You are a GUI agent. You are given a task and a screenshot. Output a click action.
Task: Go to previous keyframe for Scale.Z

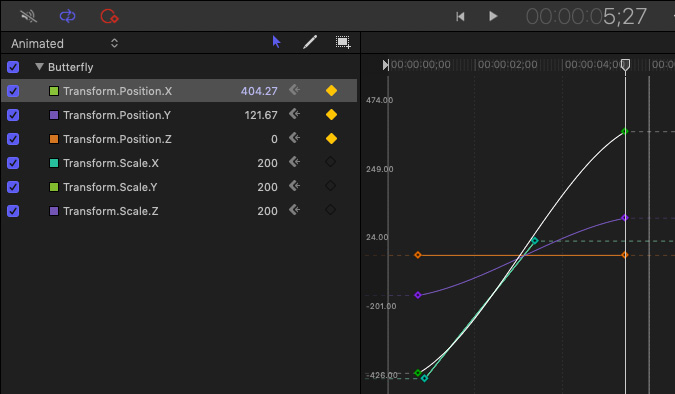(x=294, y=210)
